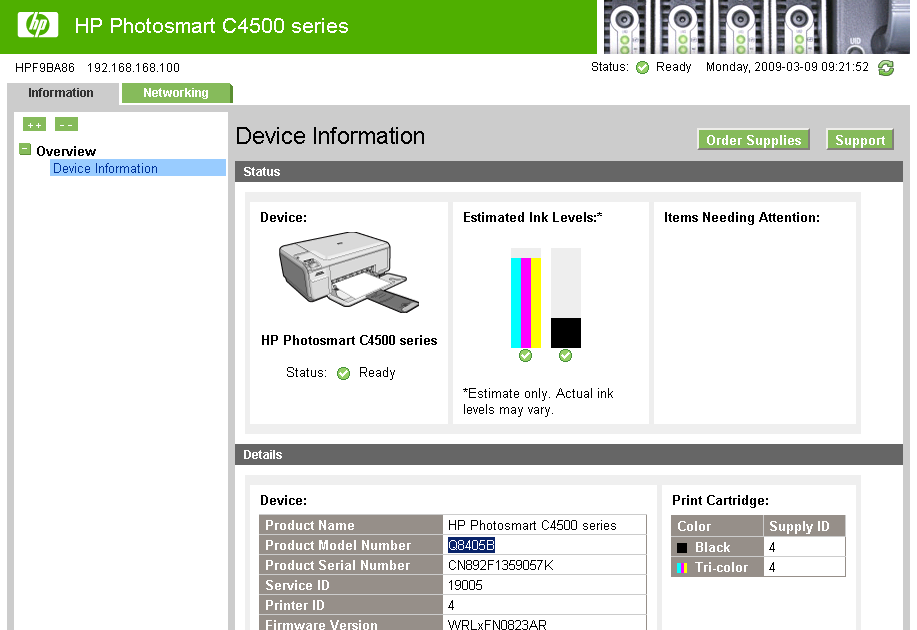Image resolution: width=917 pixels, height=630 pixels.
Task: Click the IP address 192.168.168.100
Action: [x=133, y=68]
